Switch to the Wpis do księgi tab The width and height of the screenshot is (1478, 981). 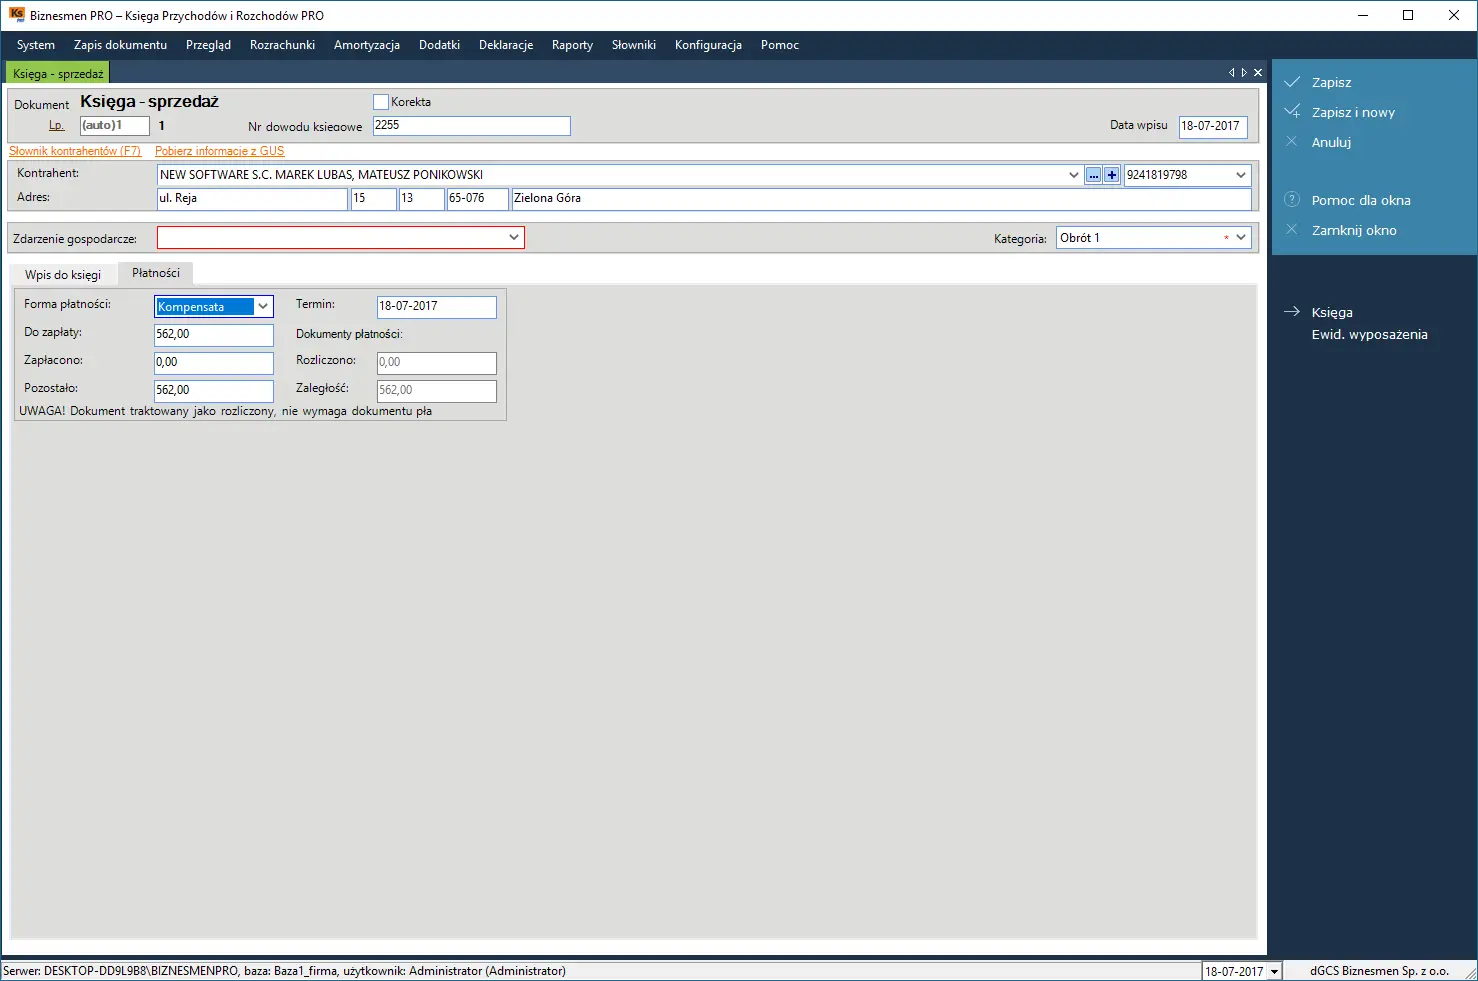[x=63, y=274]
